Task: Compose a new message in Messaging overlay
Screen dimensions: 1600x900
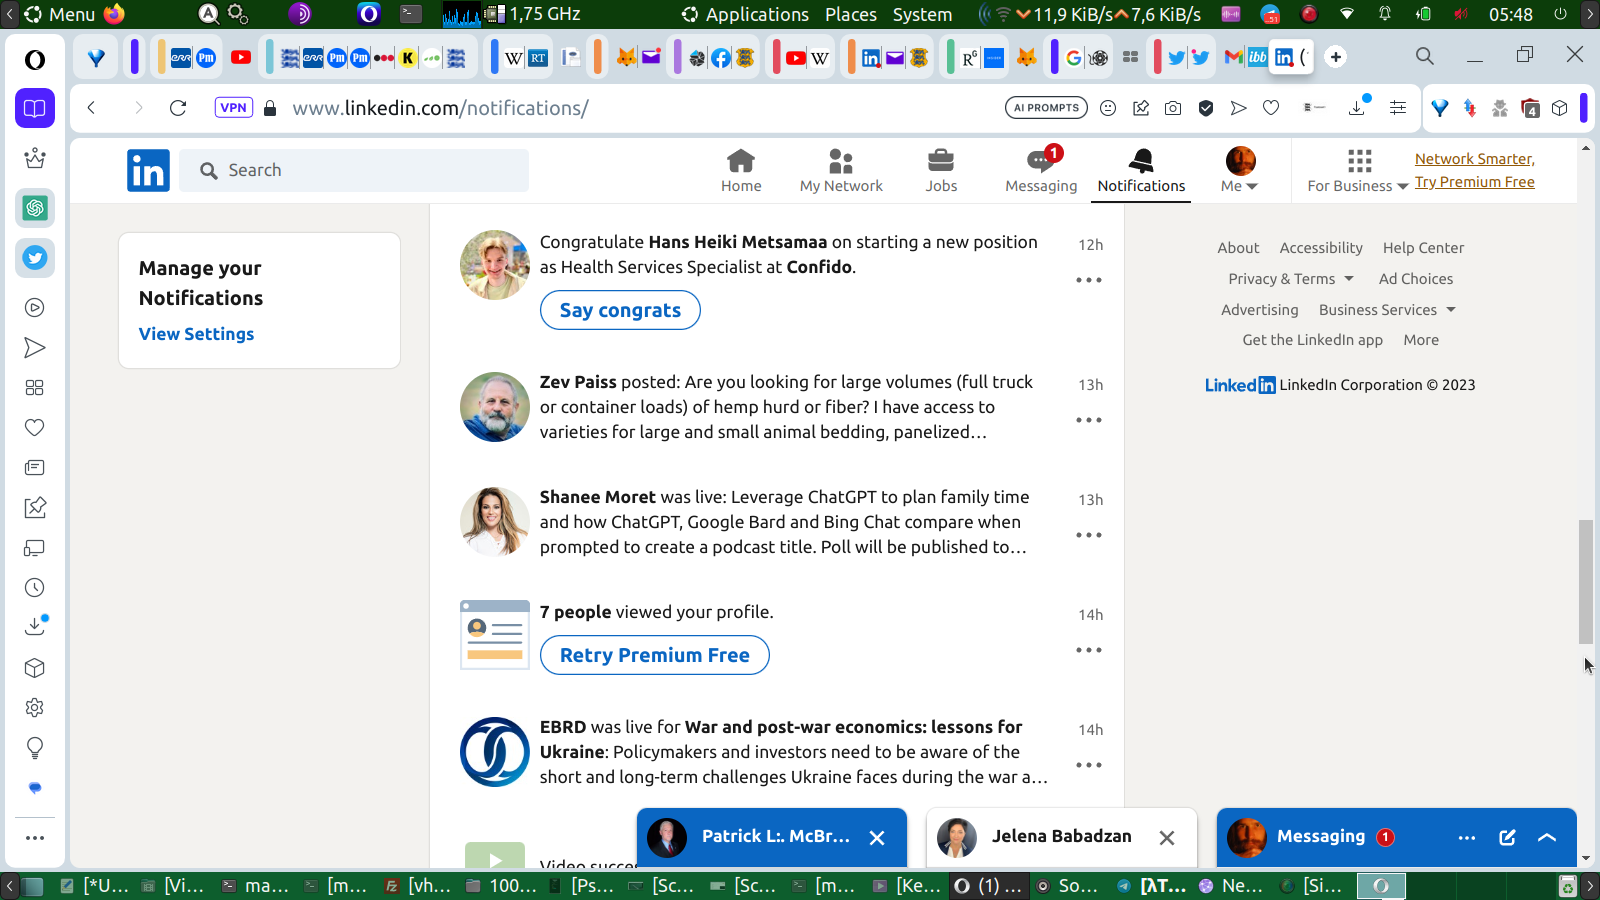Action: 1507,838
